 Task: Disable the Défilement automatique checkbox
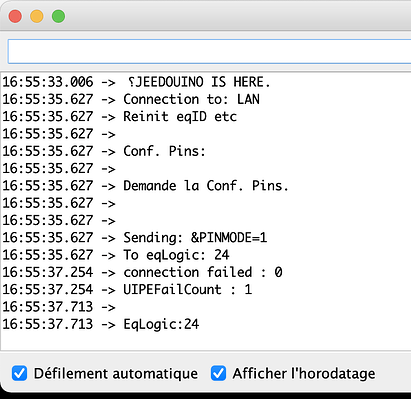tap(19, 373)
